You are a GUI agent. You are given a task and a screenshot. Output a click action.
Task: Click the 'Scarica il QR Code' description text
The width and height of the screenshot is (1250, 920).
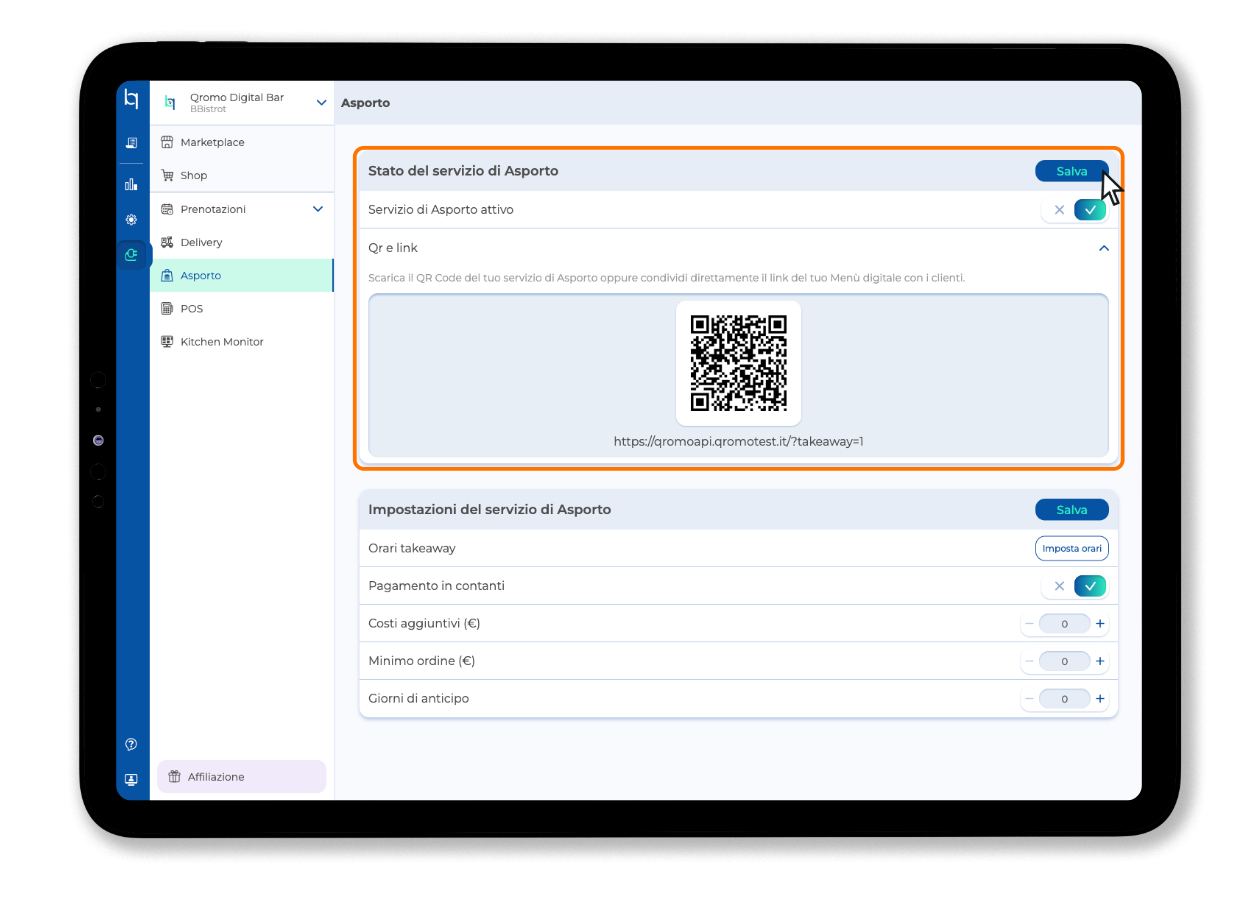(x=667, y=277)
